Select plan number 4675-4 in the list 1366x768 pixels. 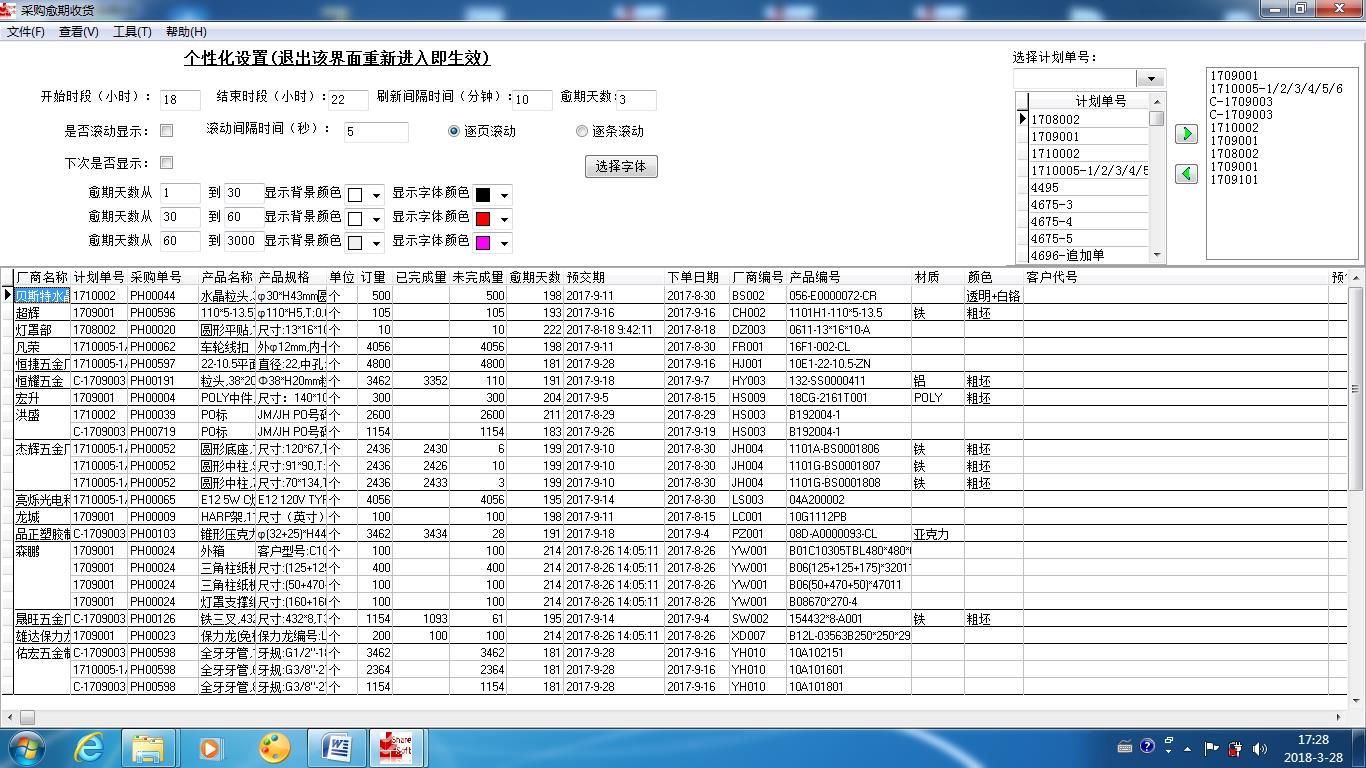coord(1089,221)
